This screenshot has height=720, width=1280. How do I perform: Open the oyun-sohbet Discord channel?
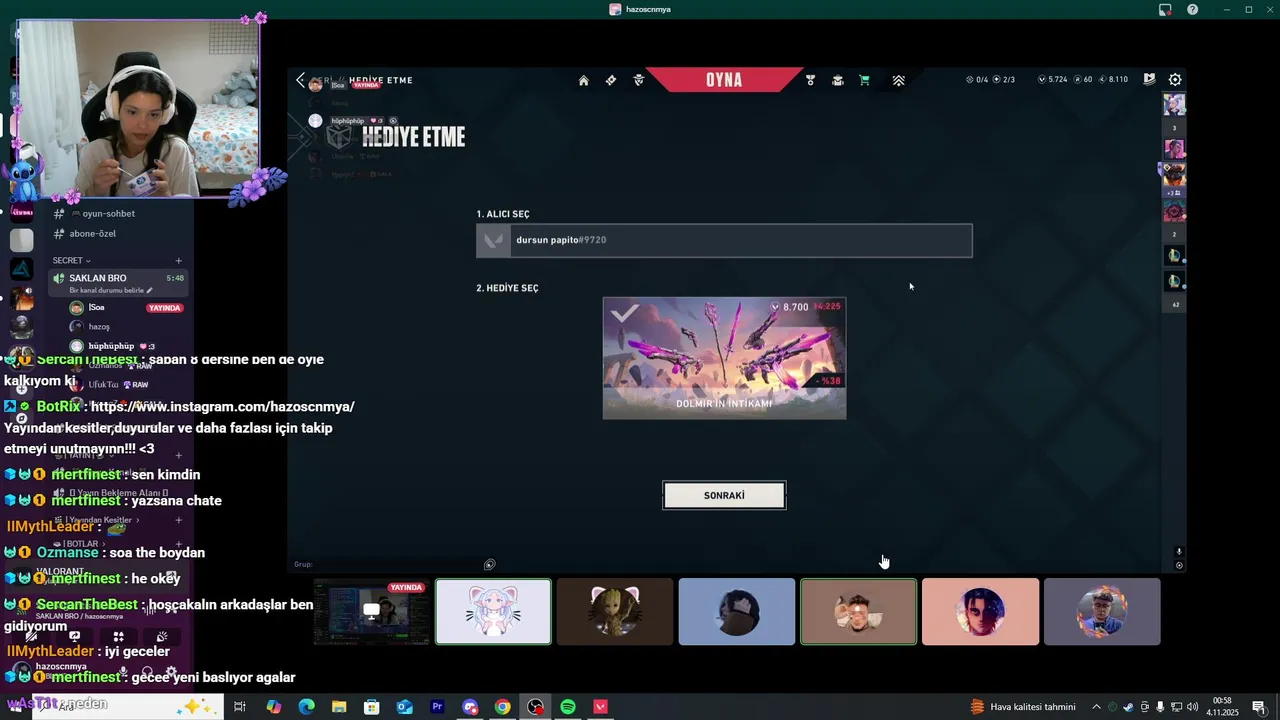[x=108, y=214]
